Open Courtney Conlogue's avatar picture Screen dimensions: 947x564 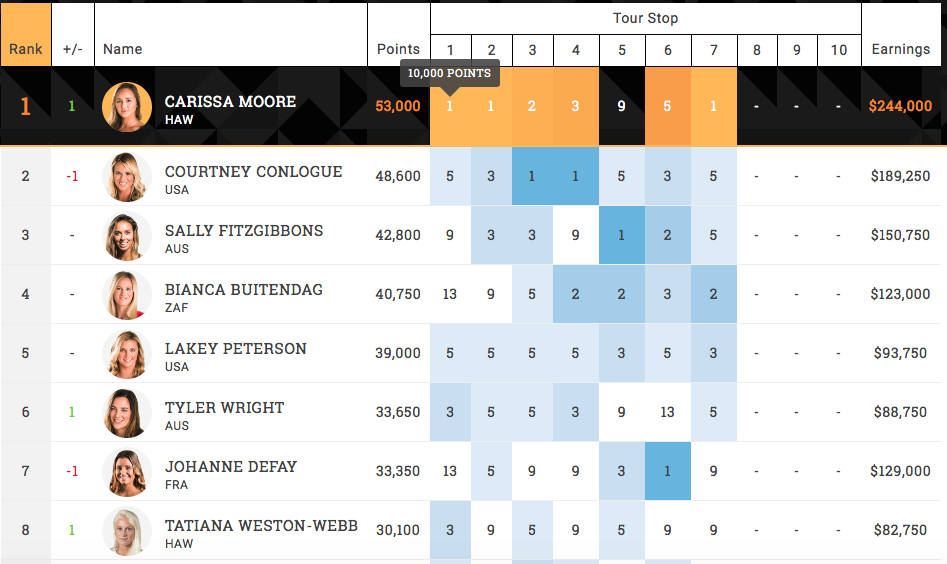click(x=127, y=177)
